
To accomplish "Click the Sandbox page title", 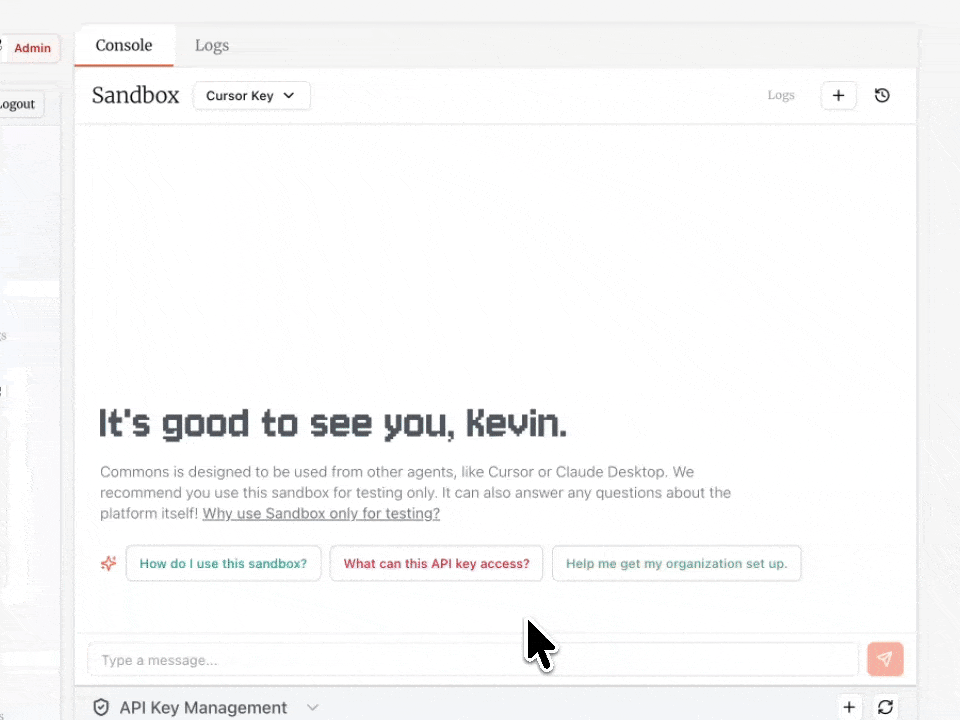I will [136, 96].
